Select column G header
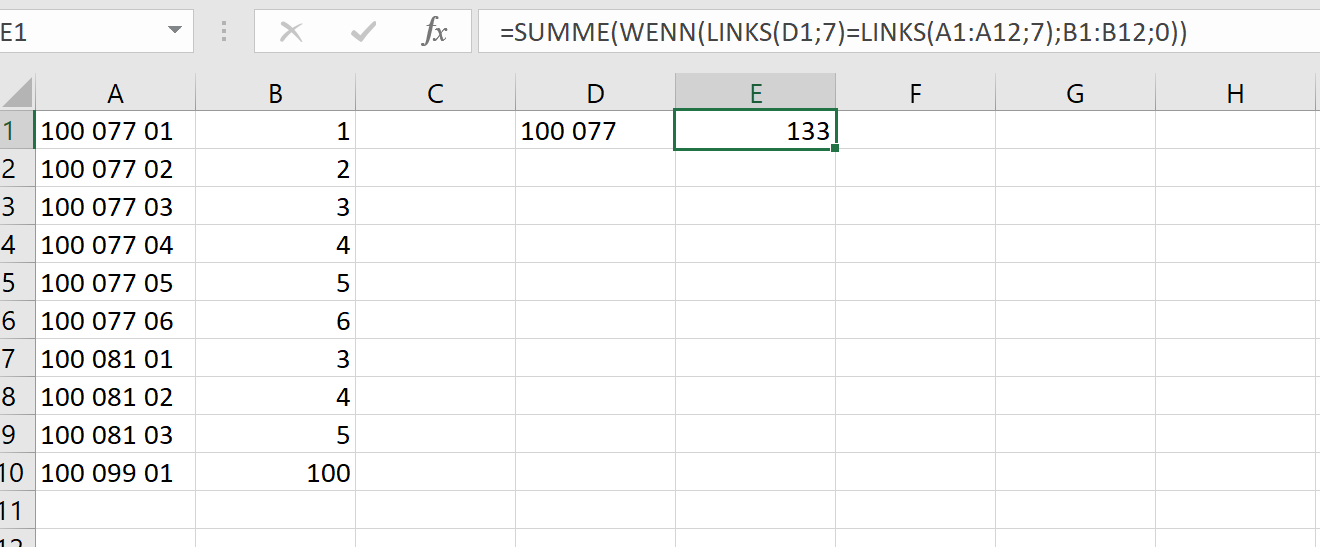1320x547 pixels. 1076,94
